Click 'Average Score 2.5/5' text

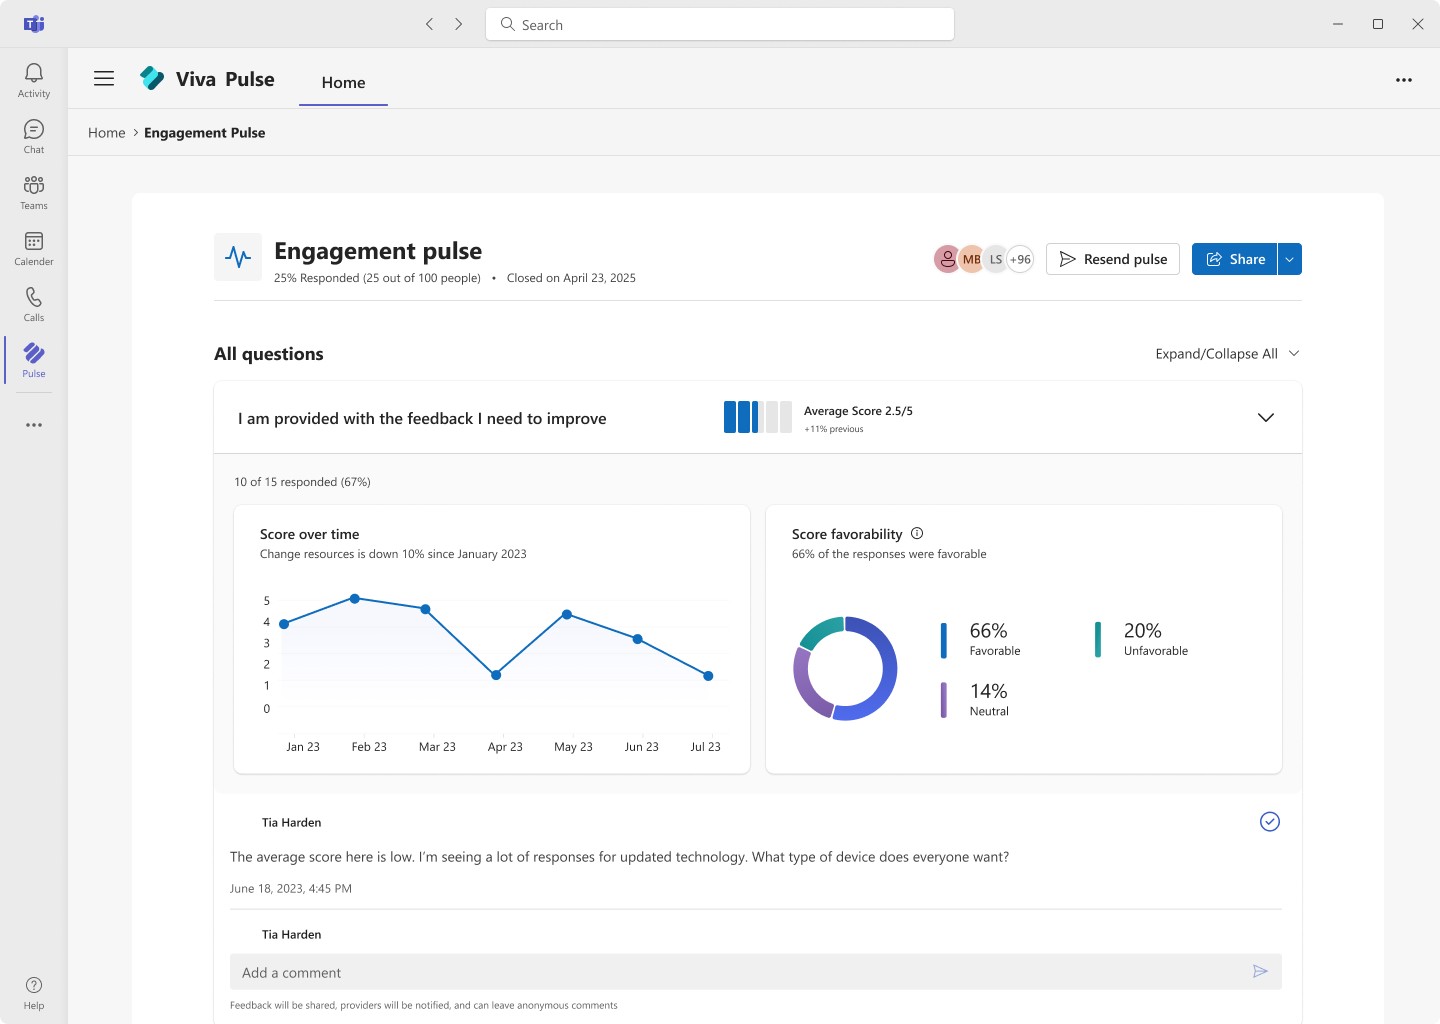(858, 411)
